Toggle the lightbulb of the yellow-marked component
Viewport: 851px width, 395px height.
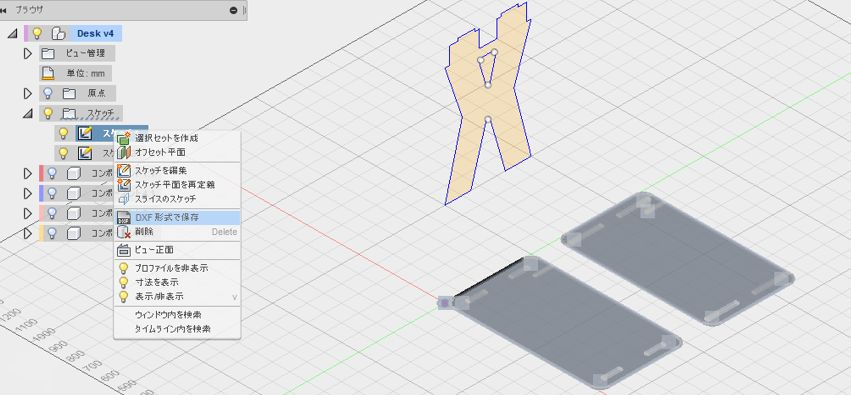52,234
